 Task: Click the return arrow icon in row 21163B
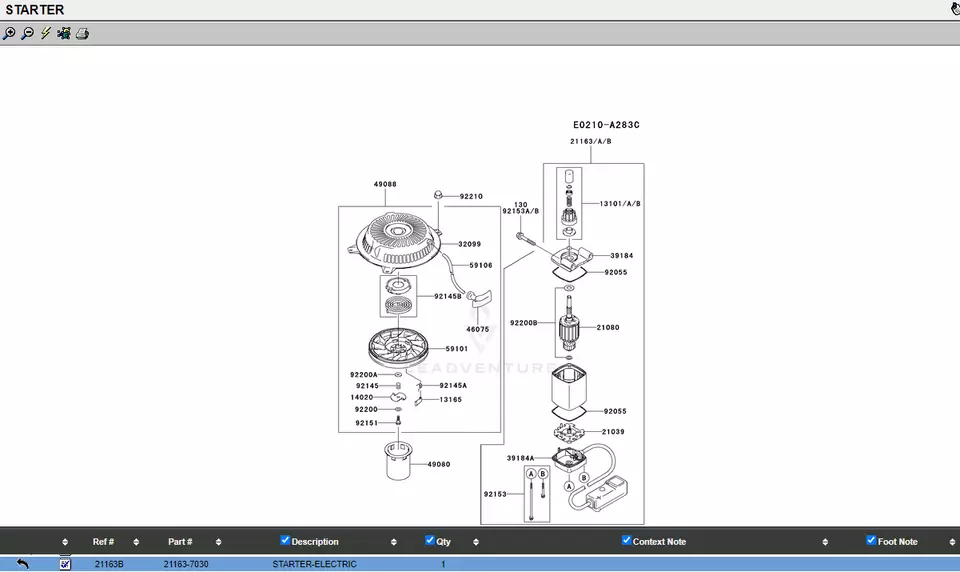pyautogui.click(x=22, y=564)
